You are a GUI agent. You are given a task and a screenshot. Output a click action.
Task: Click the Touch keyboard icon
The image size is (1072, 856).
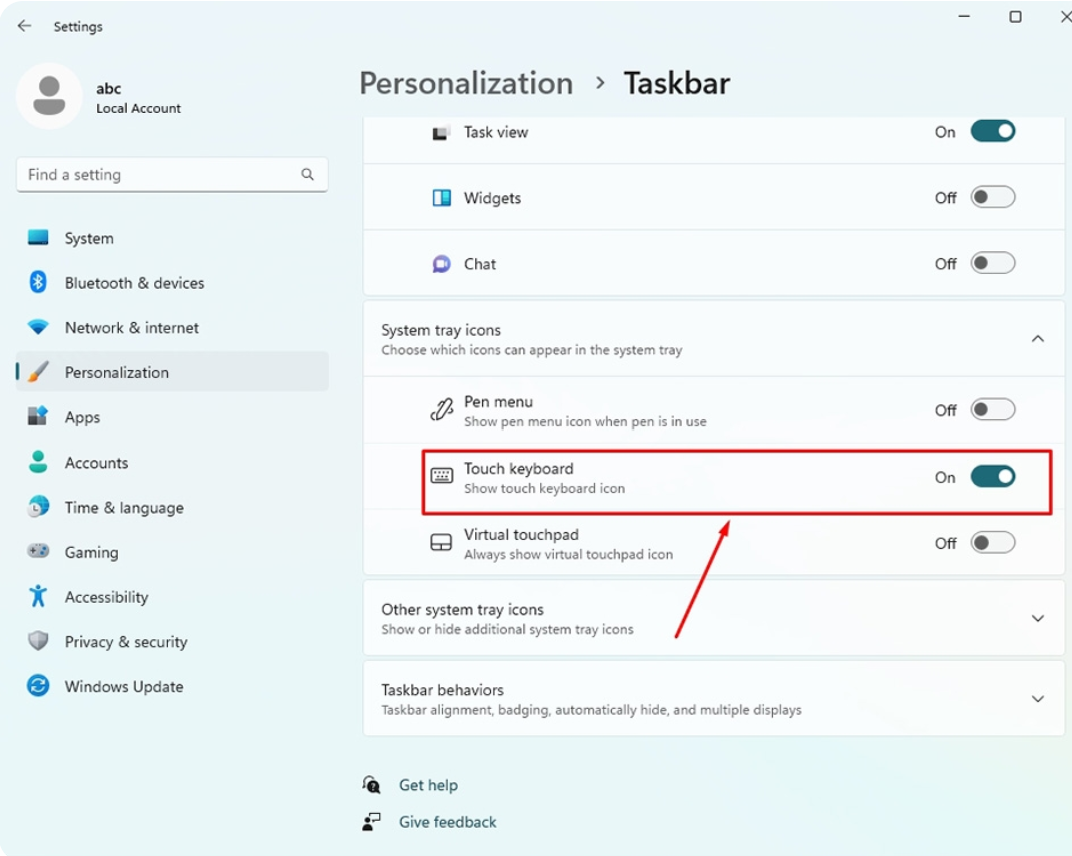(441, 477)
